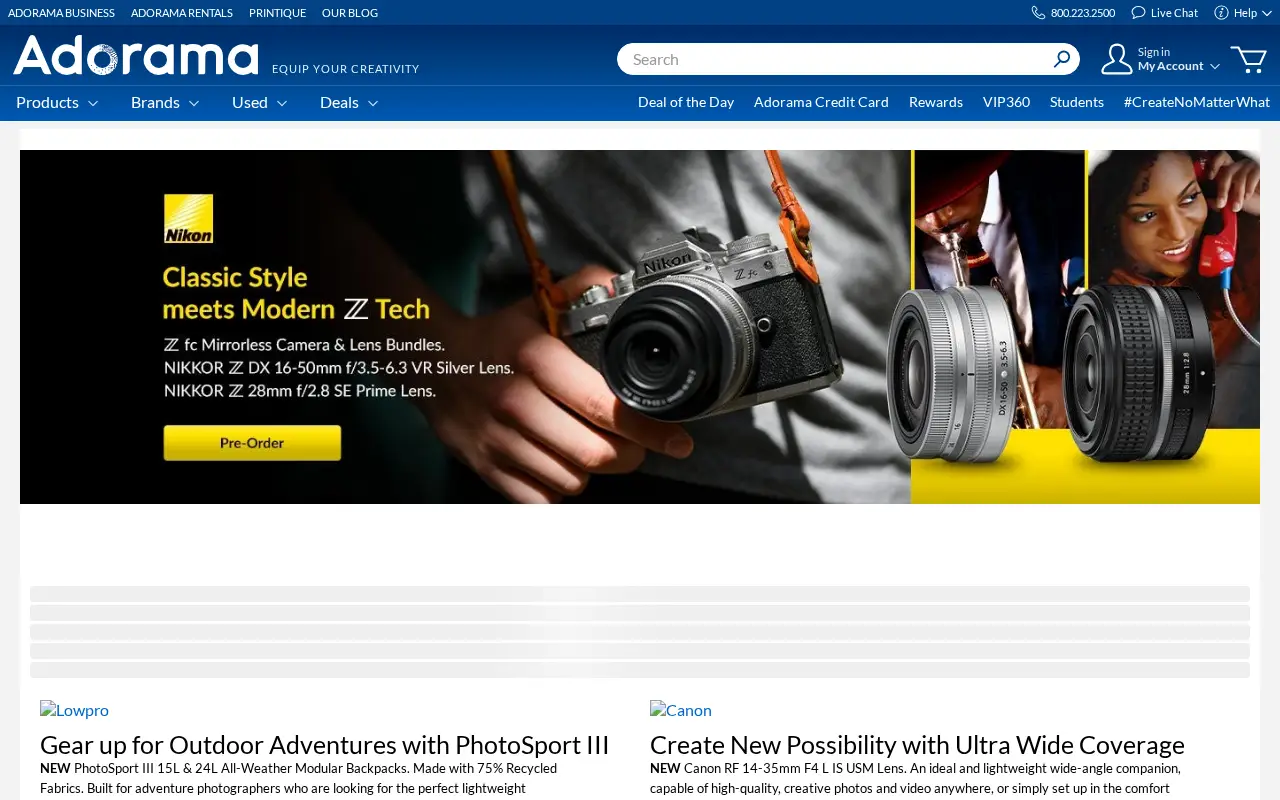This screenshot has width=1280, height=800.
Task: Click the Nikon Z fc banner image
Action: 640,327
